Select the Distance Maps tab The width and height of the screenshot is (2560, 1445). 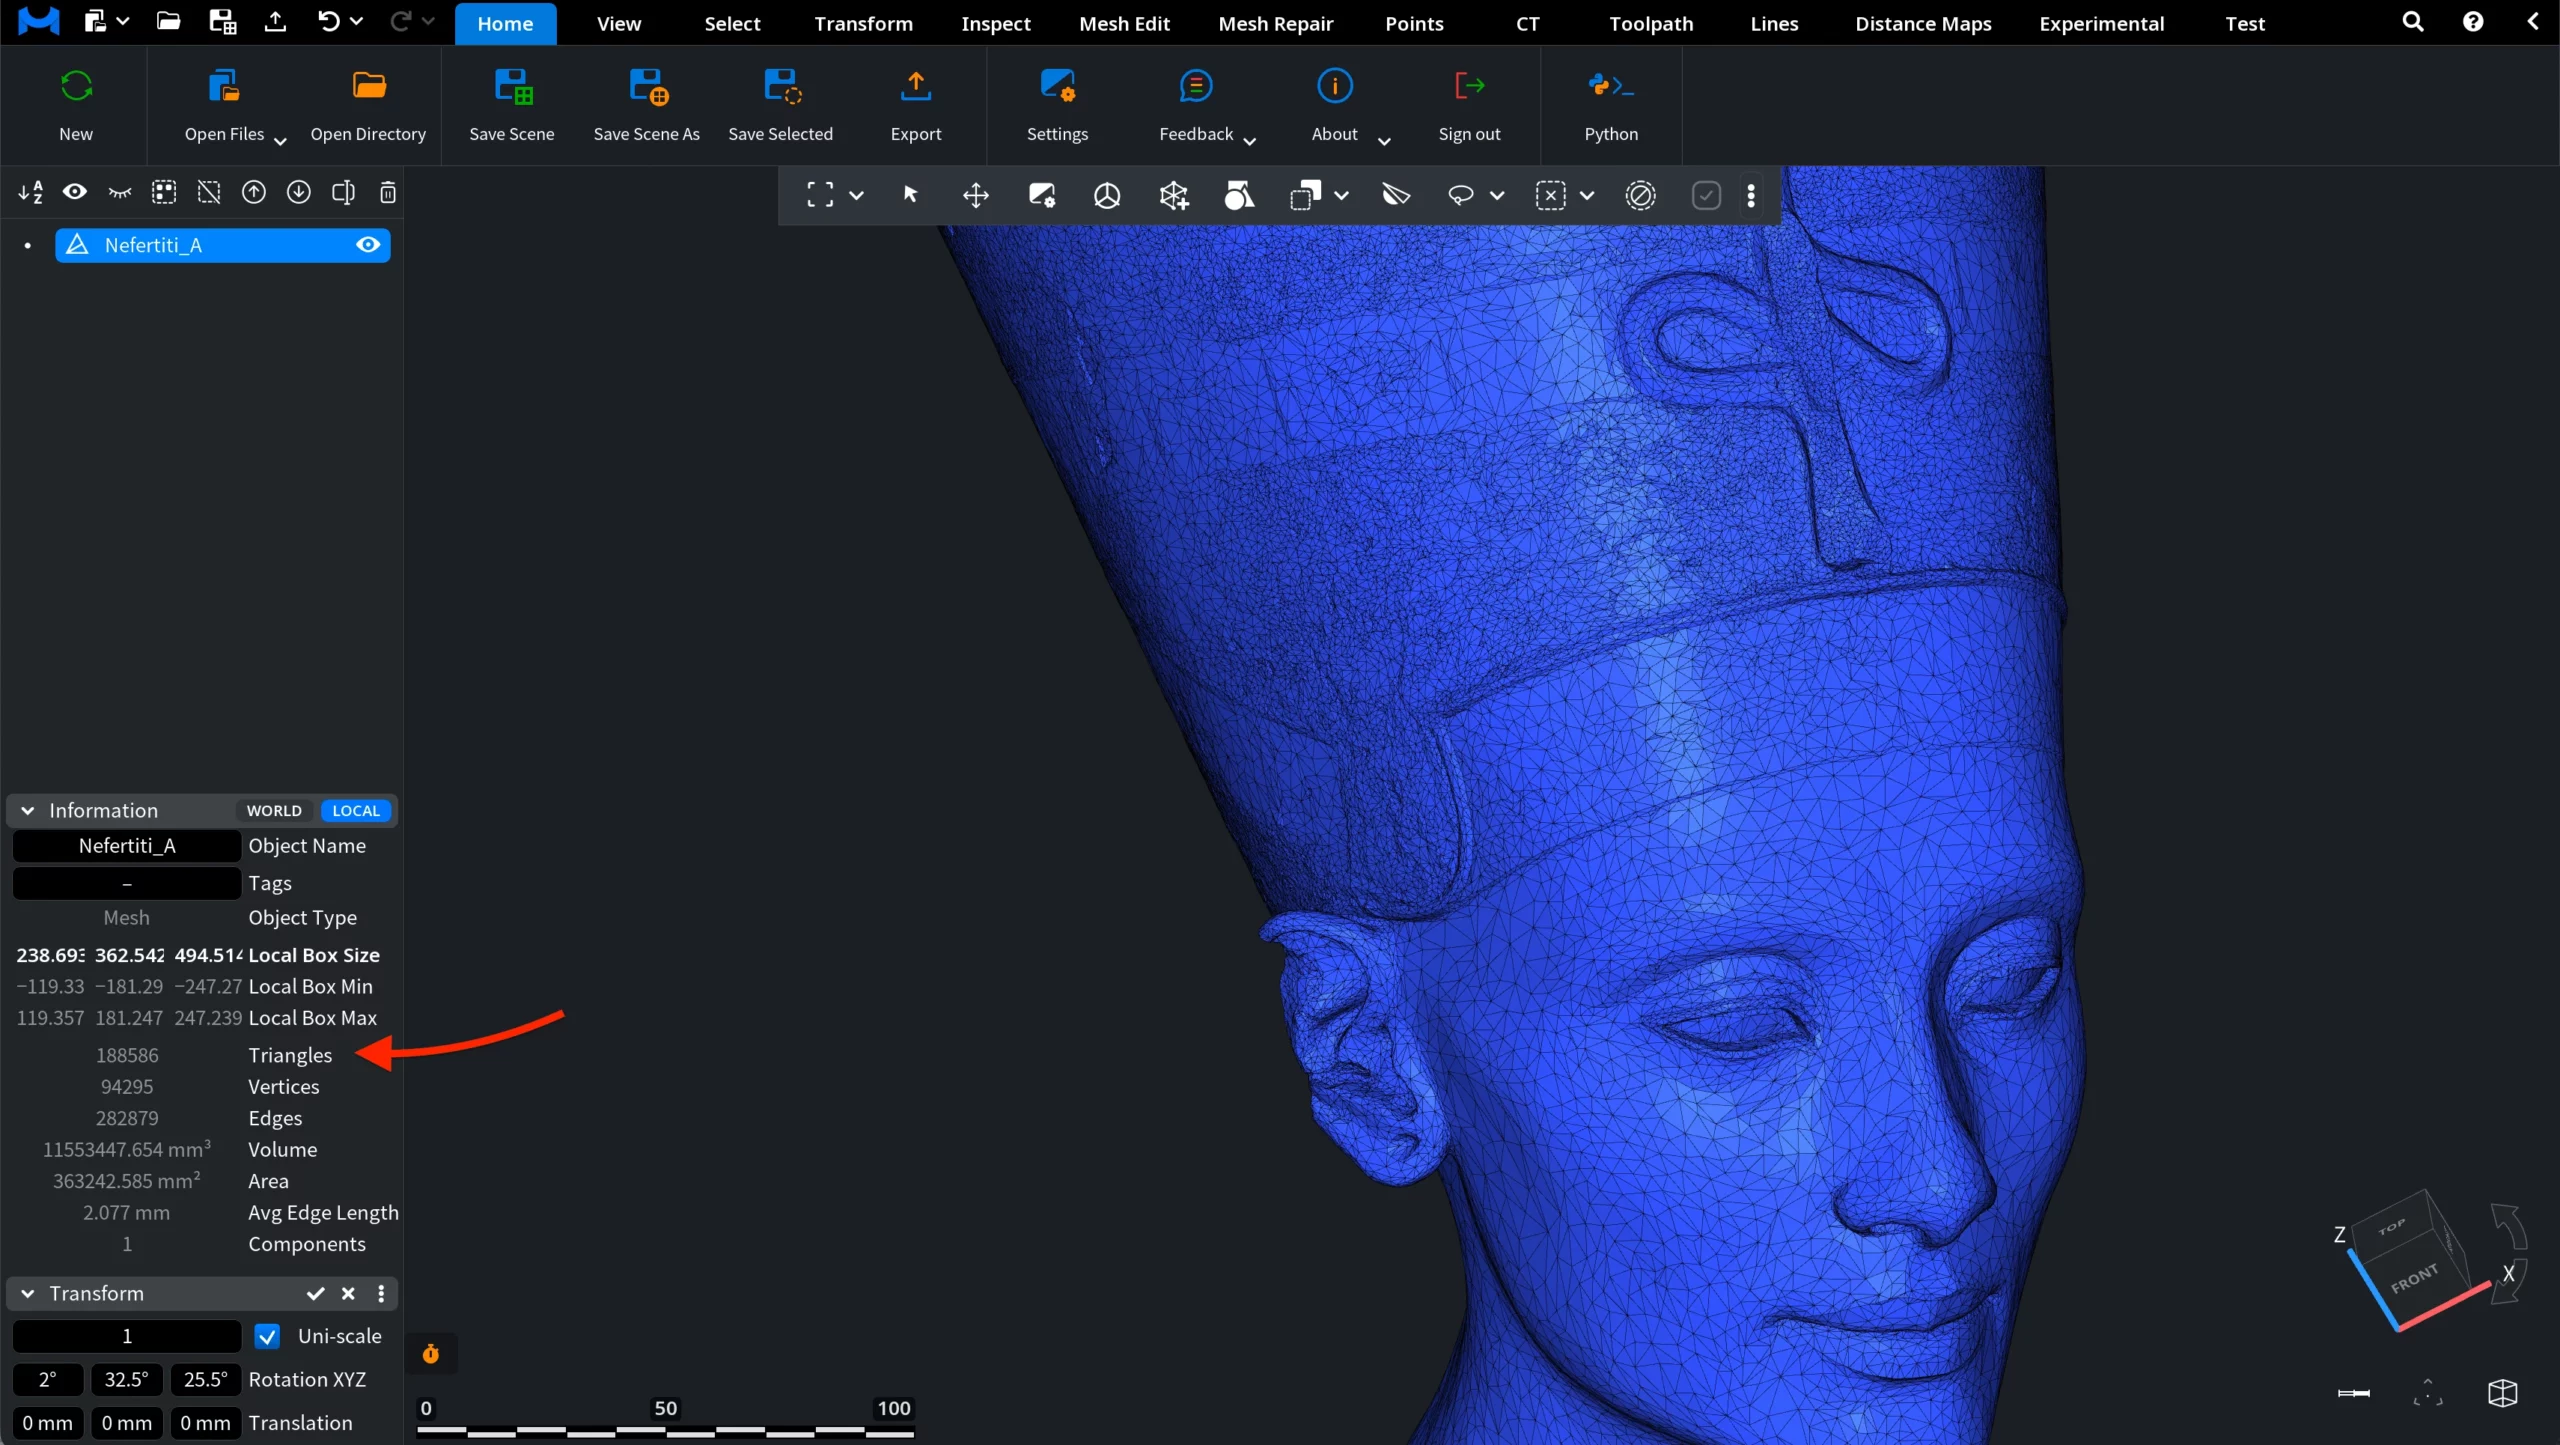click(1923, 23)
